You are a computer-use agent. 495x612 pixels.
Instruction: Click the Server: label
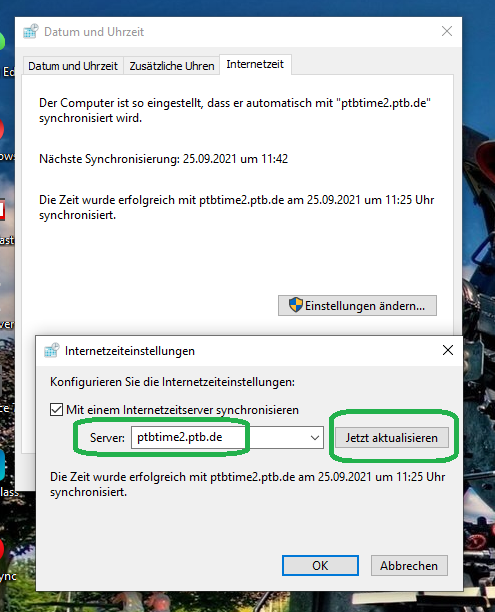(107, 438)
